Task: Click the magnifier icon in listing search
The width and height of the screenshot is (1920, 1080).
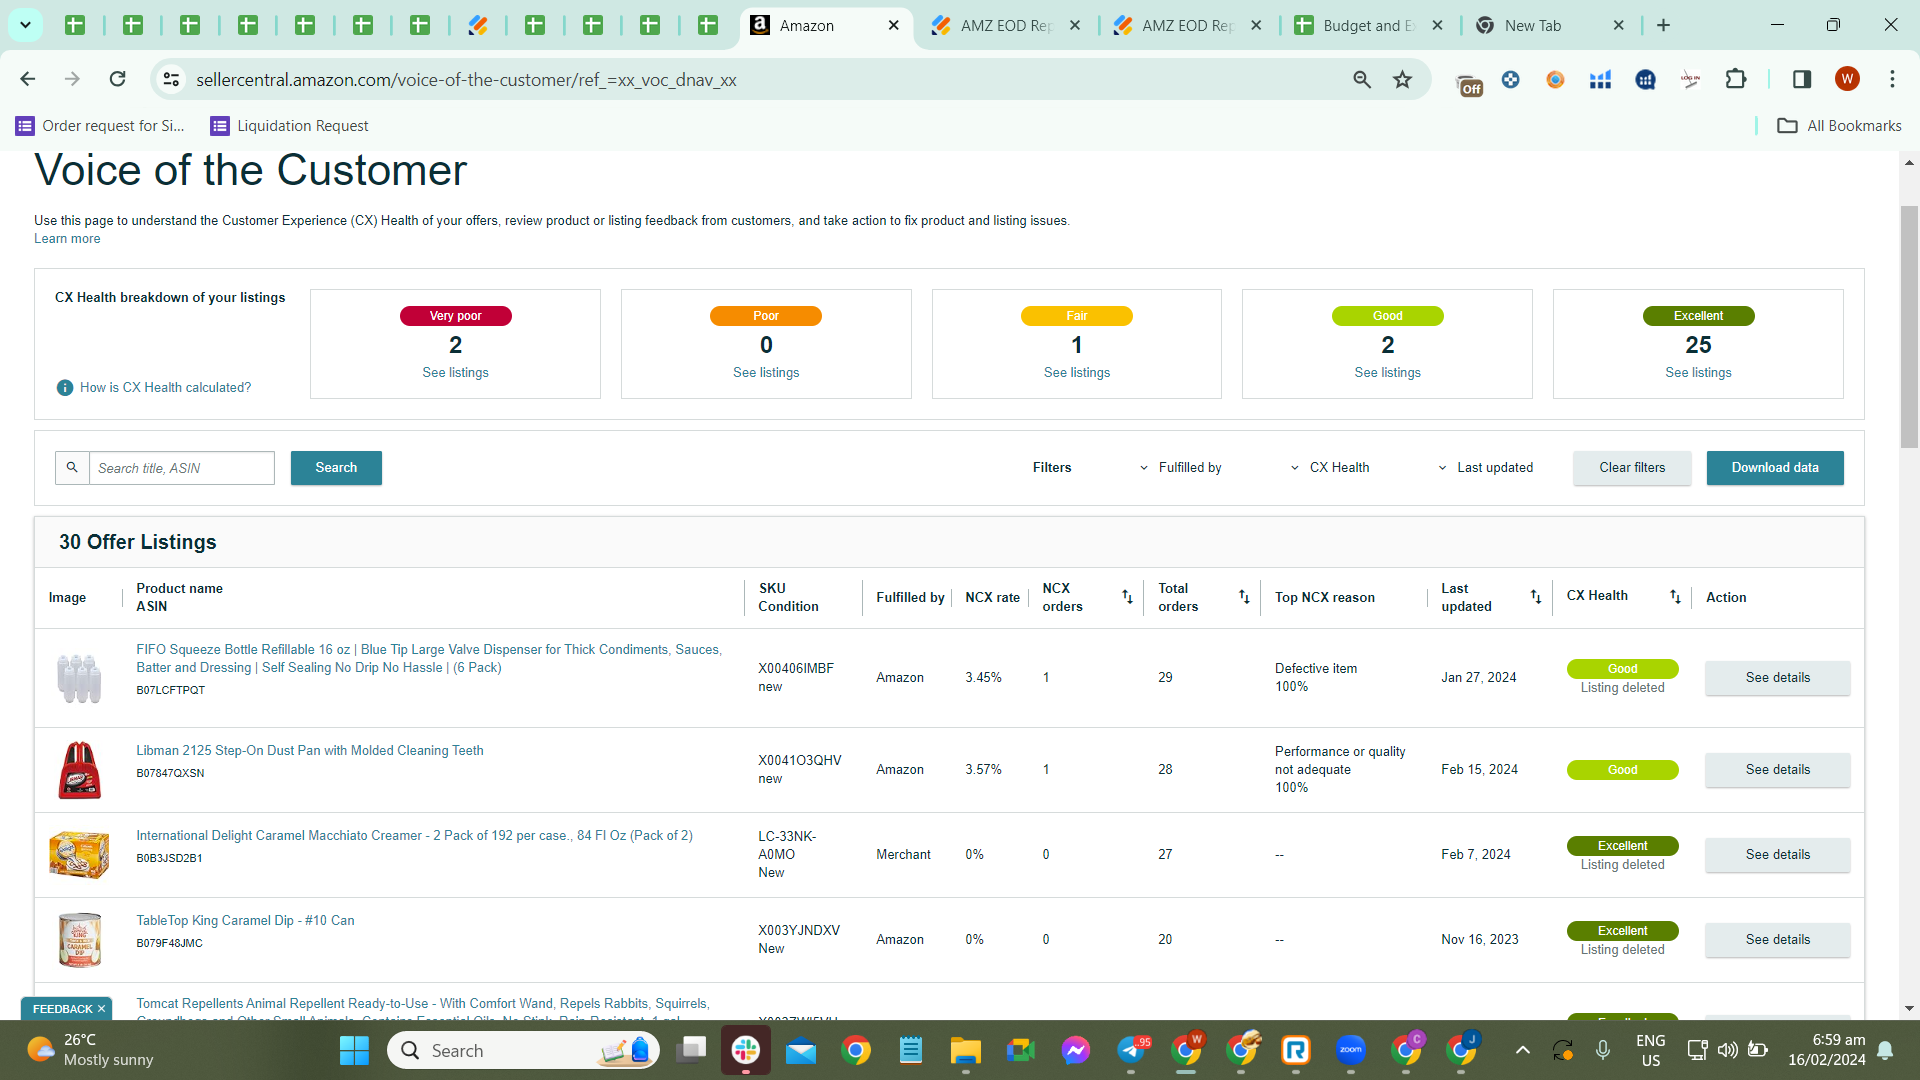Action: click(72, 468)
